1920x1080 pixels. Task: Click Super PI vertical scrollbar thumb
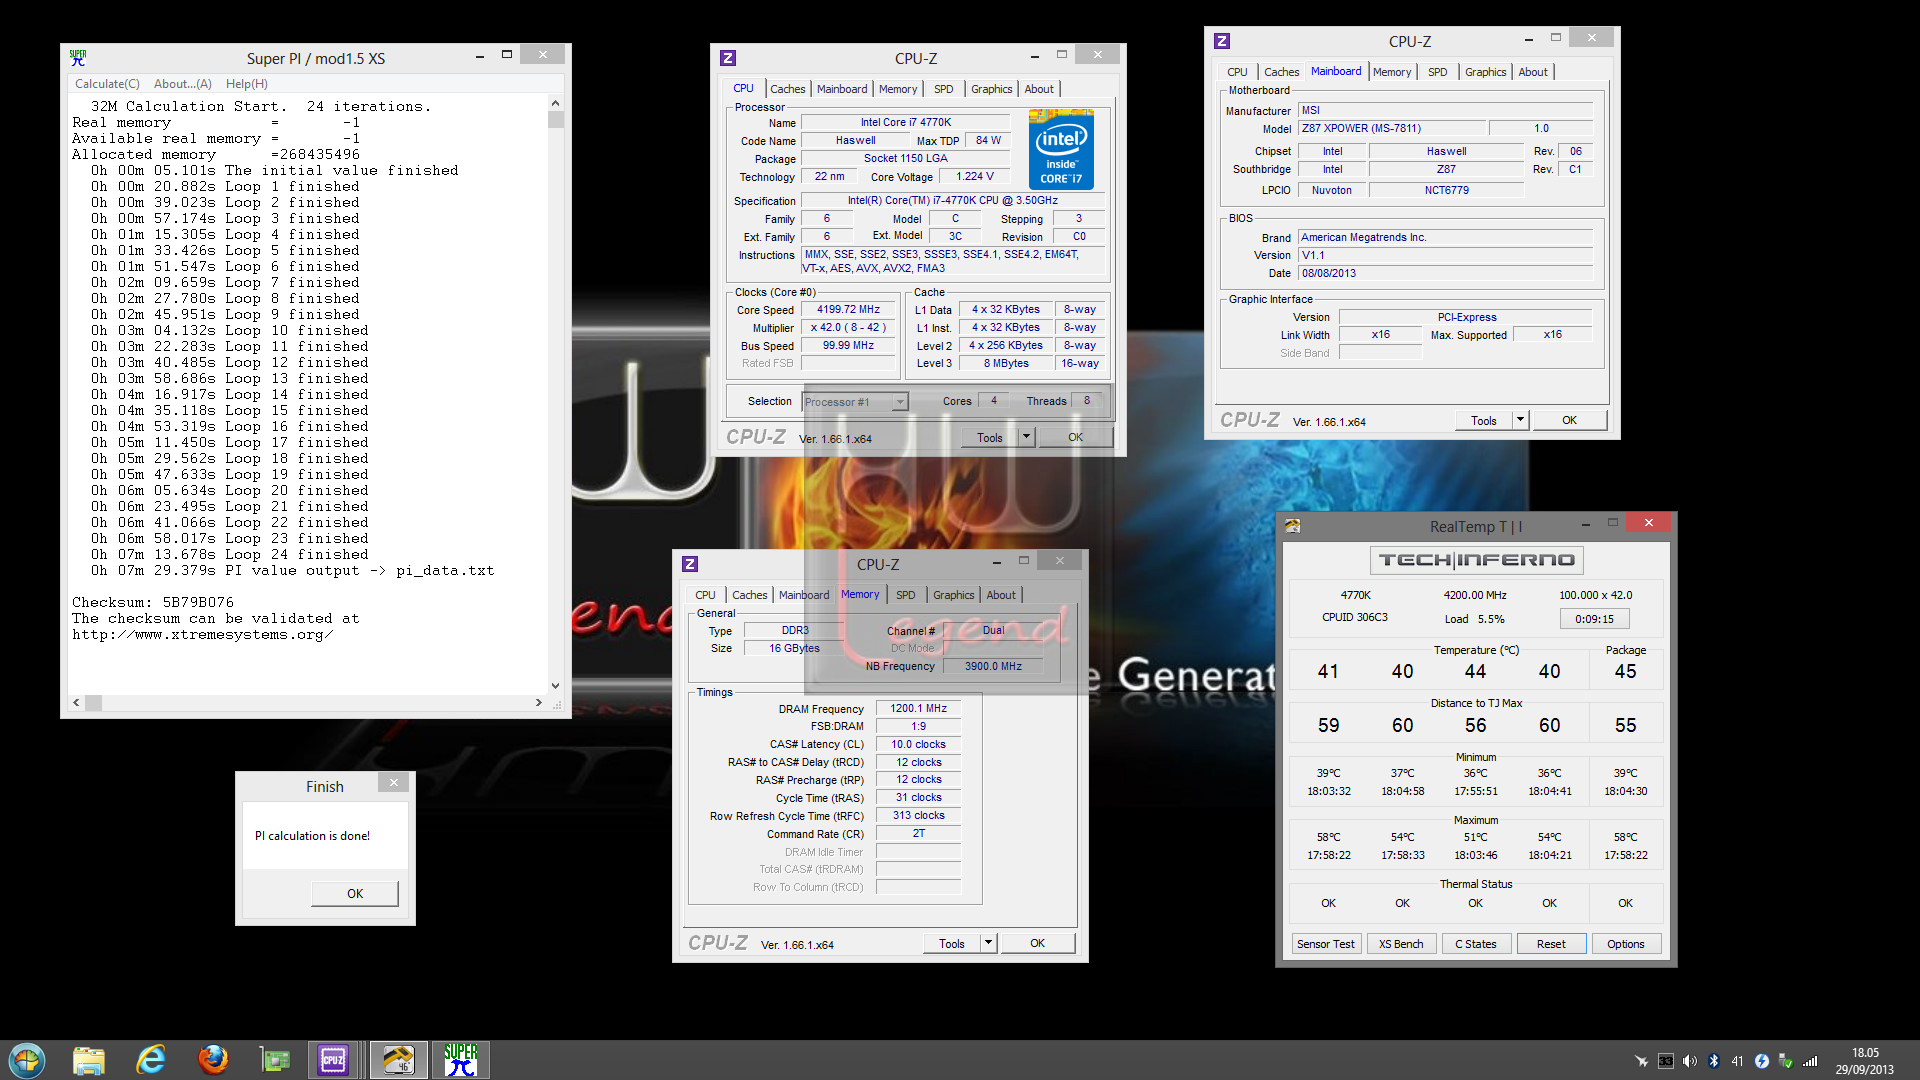(x=556, y=120)
